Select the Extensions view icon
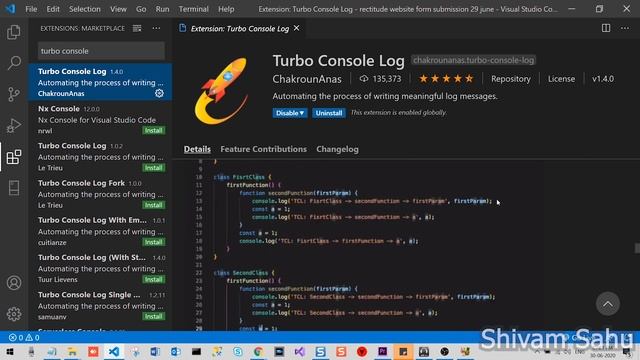 (x=14, y=157)
